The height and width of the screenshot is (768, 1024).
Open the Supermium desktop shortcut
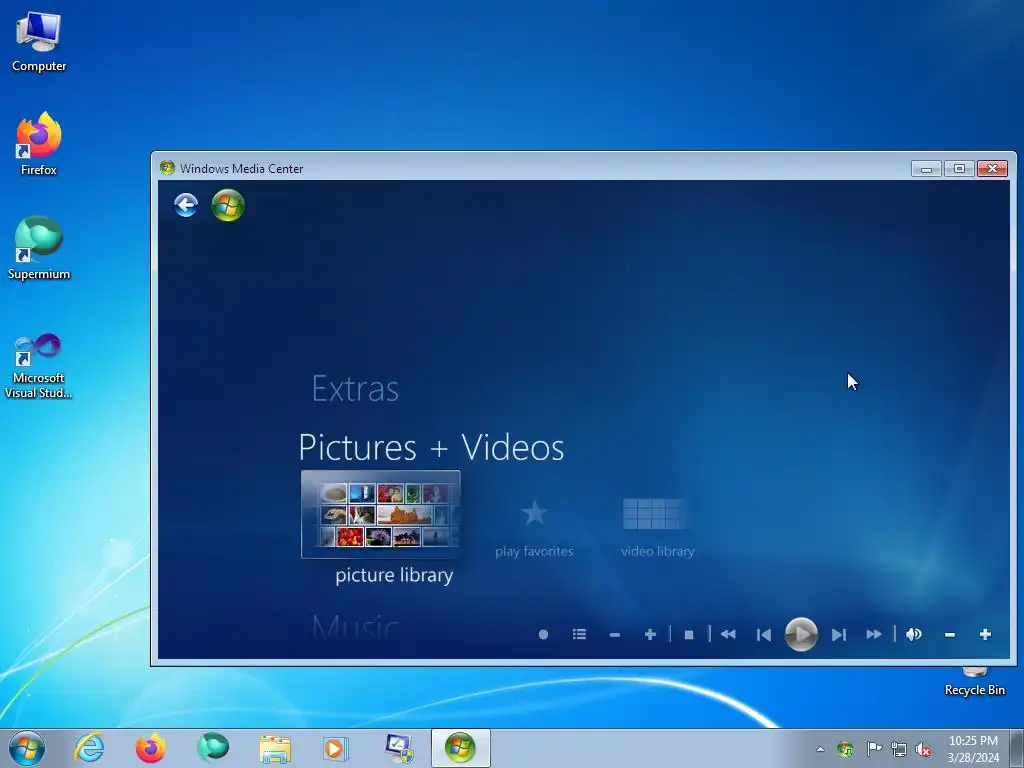(39, 248)
